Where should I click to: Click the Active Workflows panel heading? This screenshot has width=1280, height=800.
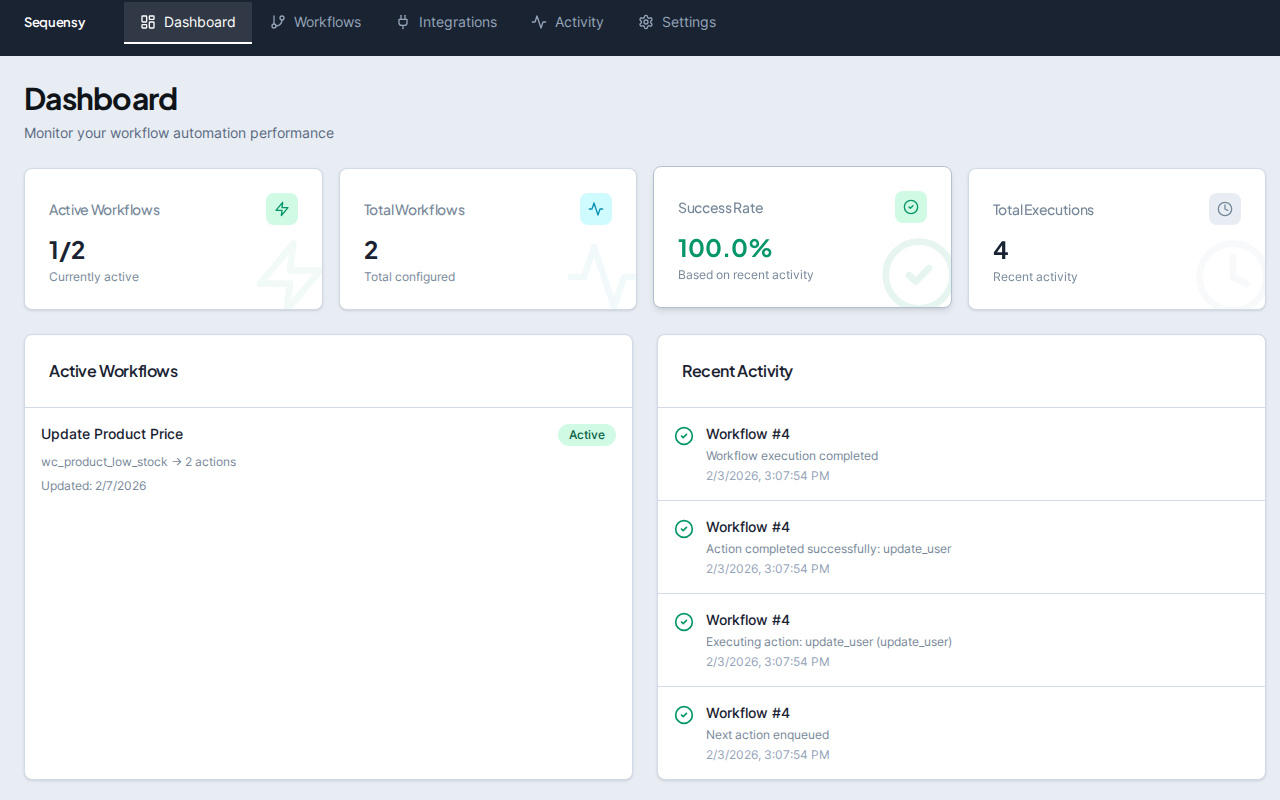click(x=113, y=371)
